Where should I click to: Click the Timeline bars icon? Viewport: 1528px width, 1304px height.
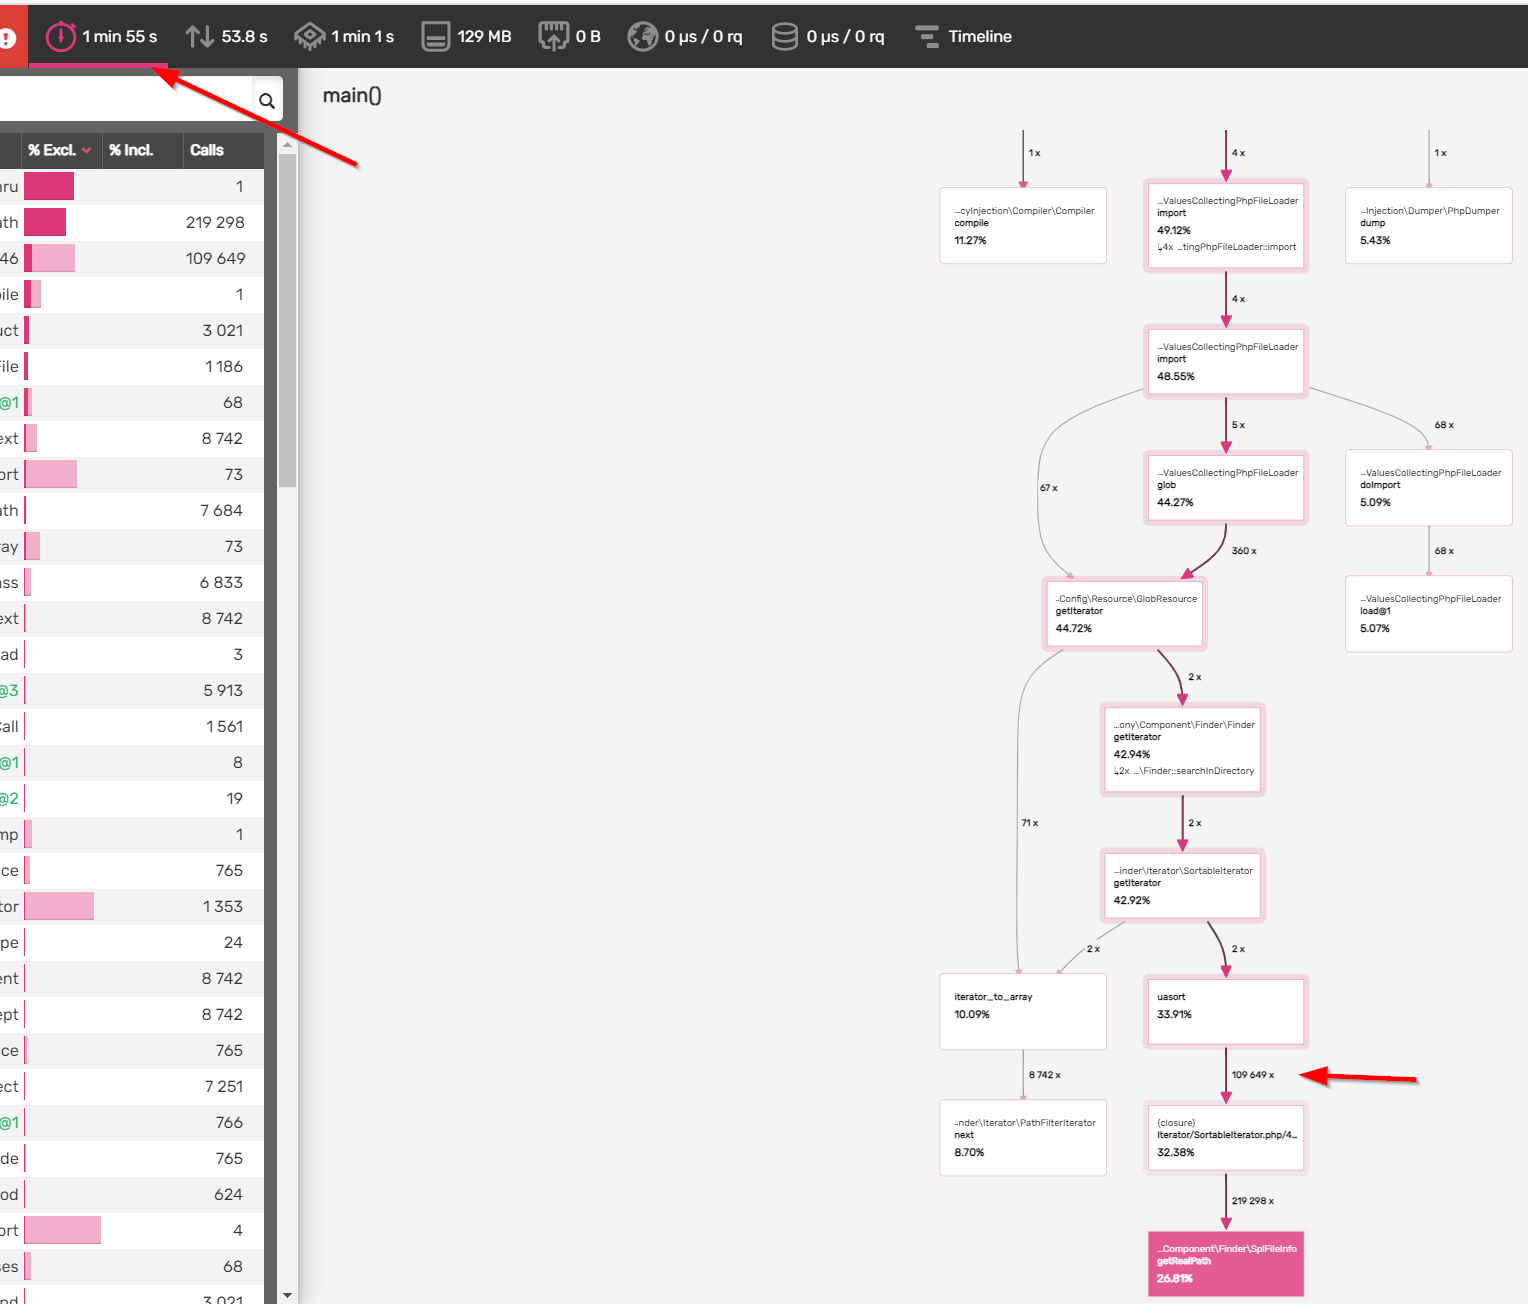[928, 37]
